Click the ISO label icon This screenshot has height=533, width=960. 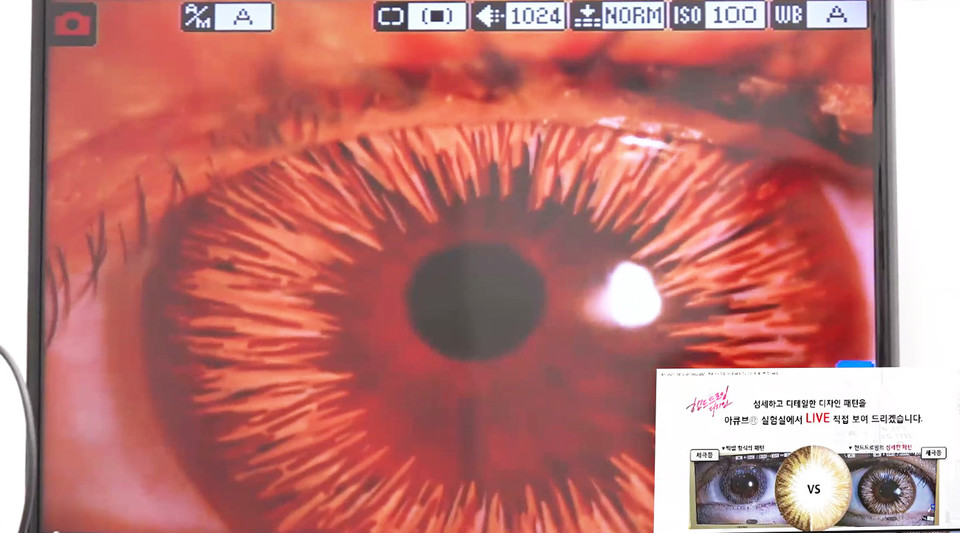point(687,16)
